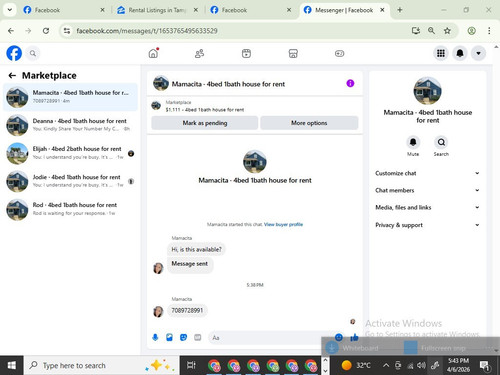Open the notifications bell in header

460,53
